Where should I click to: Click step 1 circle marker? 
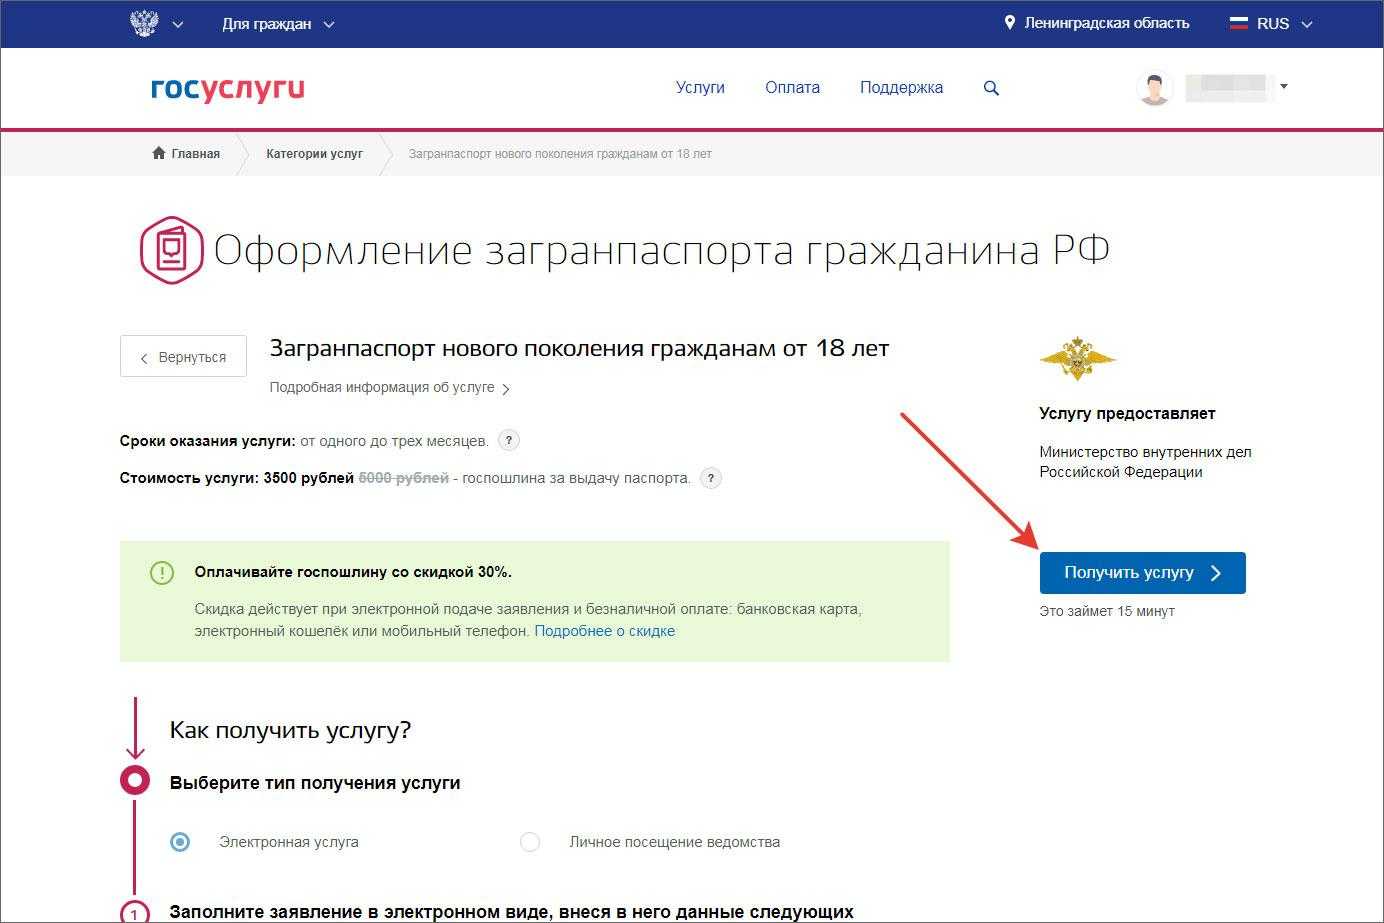point(135,912)
